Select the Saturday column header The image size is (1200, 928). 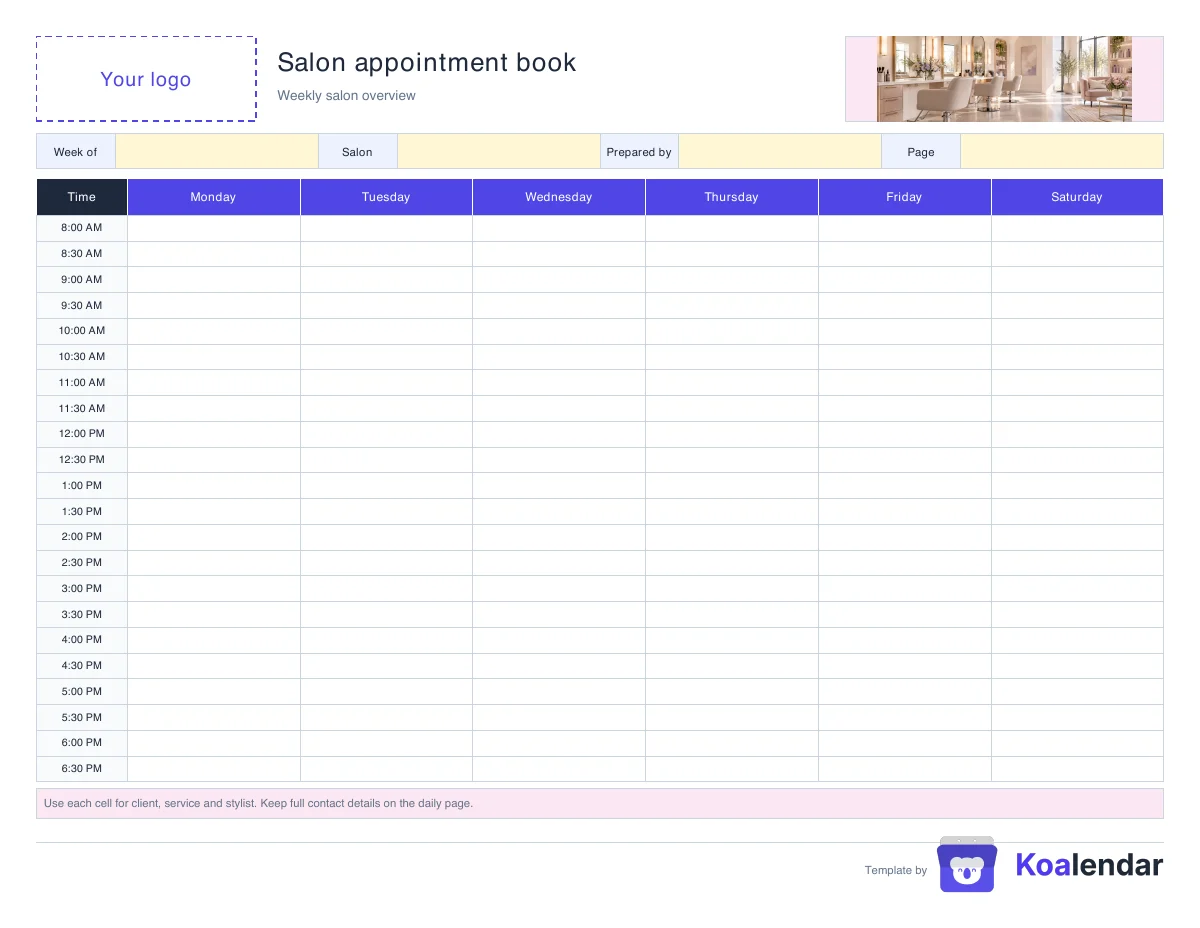(x=1077, y=197)
